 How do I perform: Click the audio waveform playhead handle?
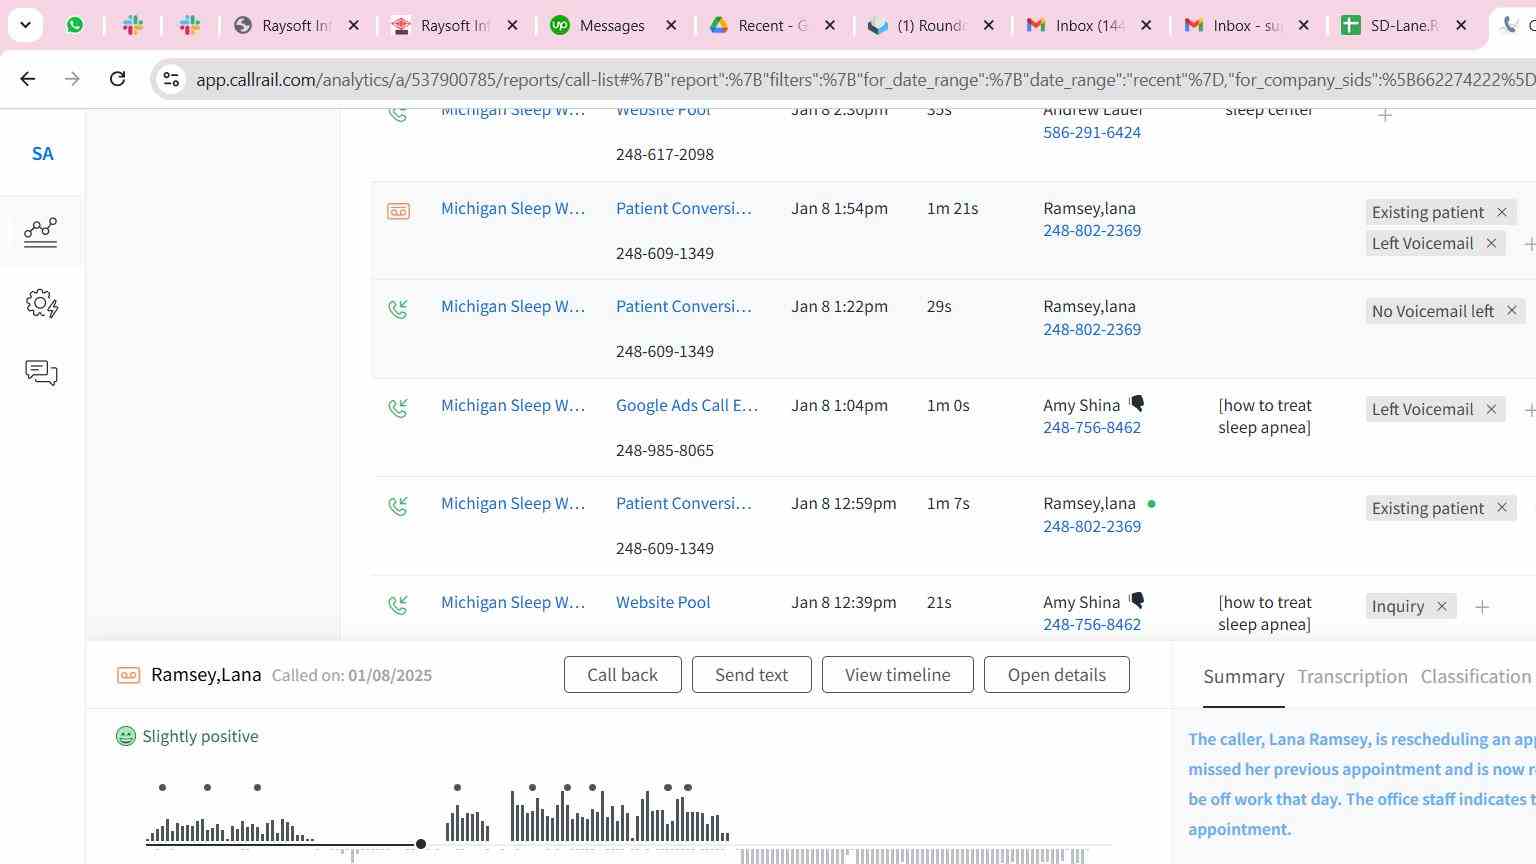click(421, 845)
